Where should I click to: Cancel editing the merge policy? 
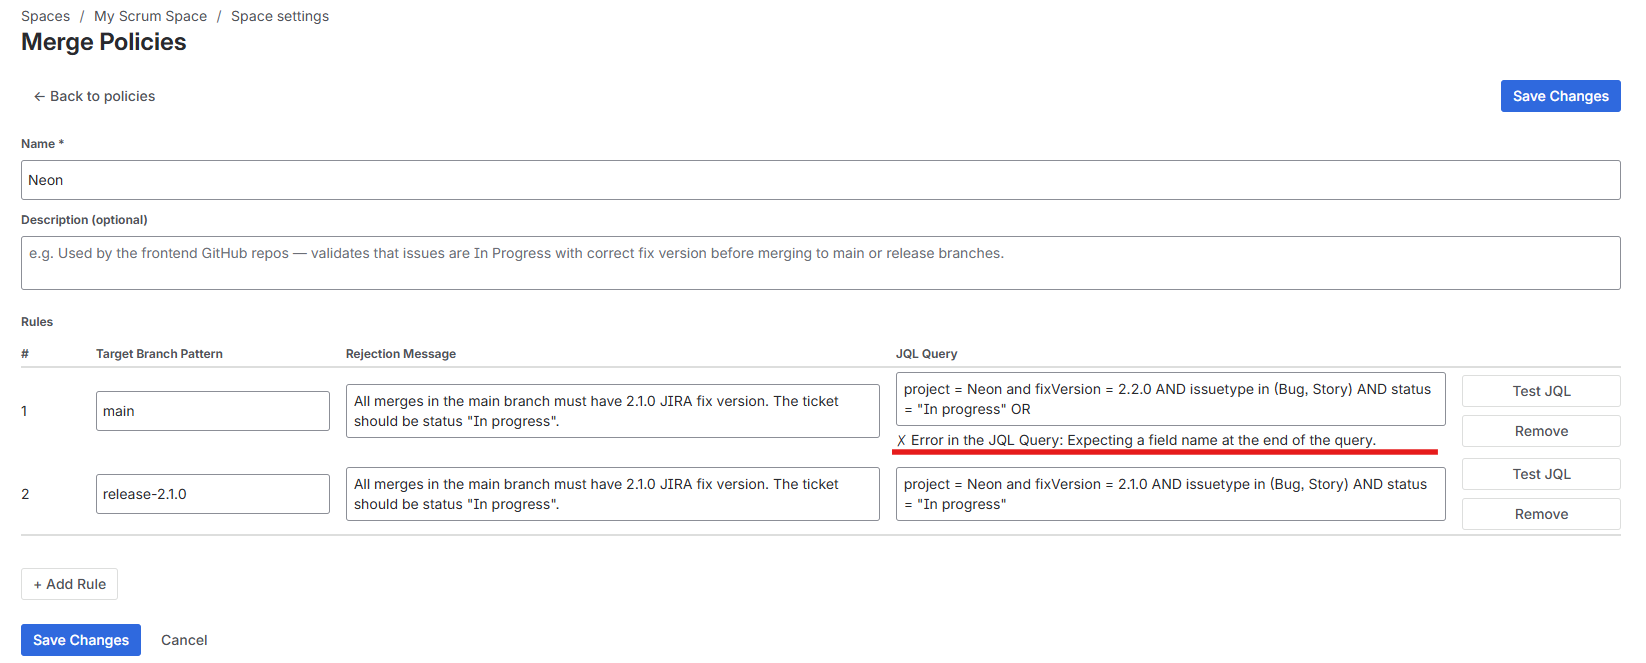(184, 640)
